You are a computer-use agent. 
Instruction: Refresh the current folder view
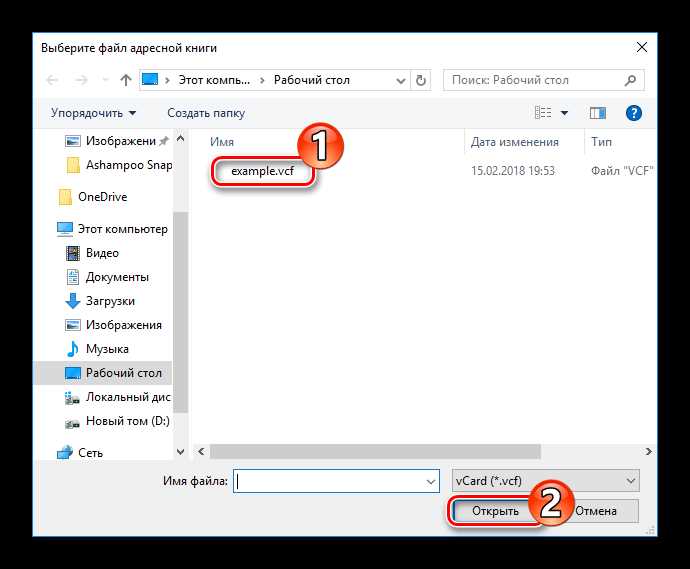[421, 81]
